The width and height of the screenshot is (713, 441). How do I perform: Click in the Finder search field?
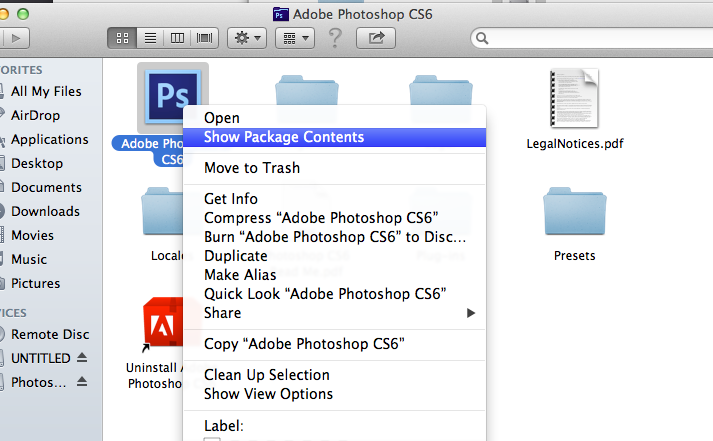click(596, 38)
